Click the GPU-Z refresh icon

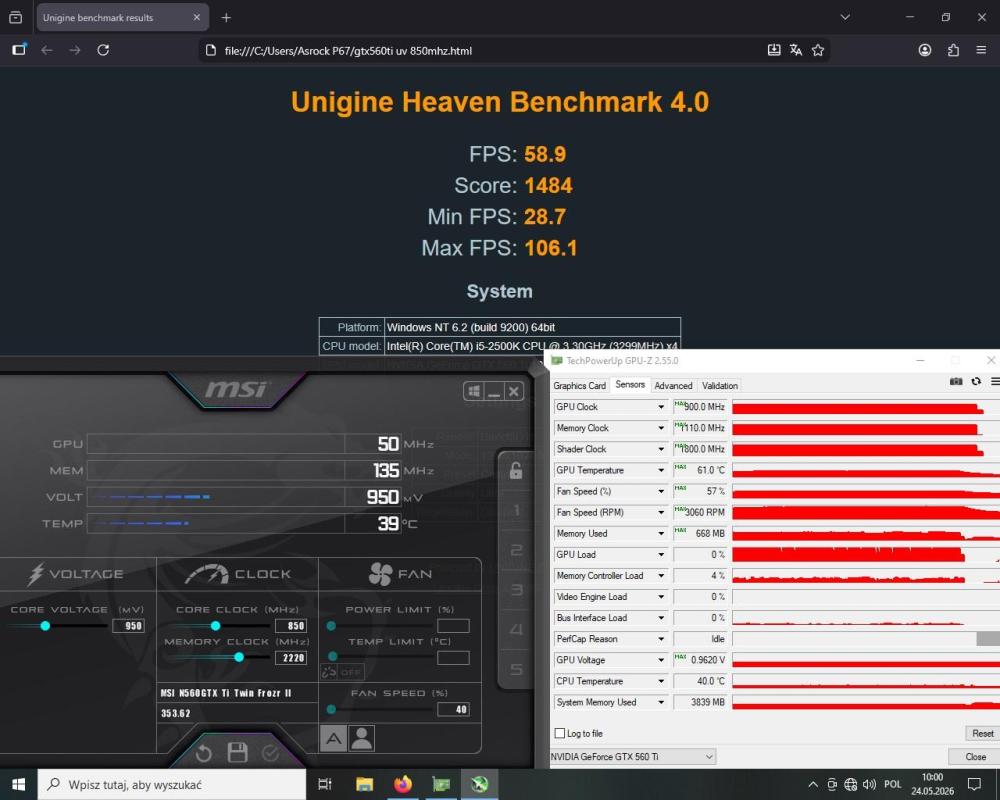pos(976,381)
